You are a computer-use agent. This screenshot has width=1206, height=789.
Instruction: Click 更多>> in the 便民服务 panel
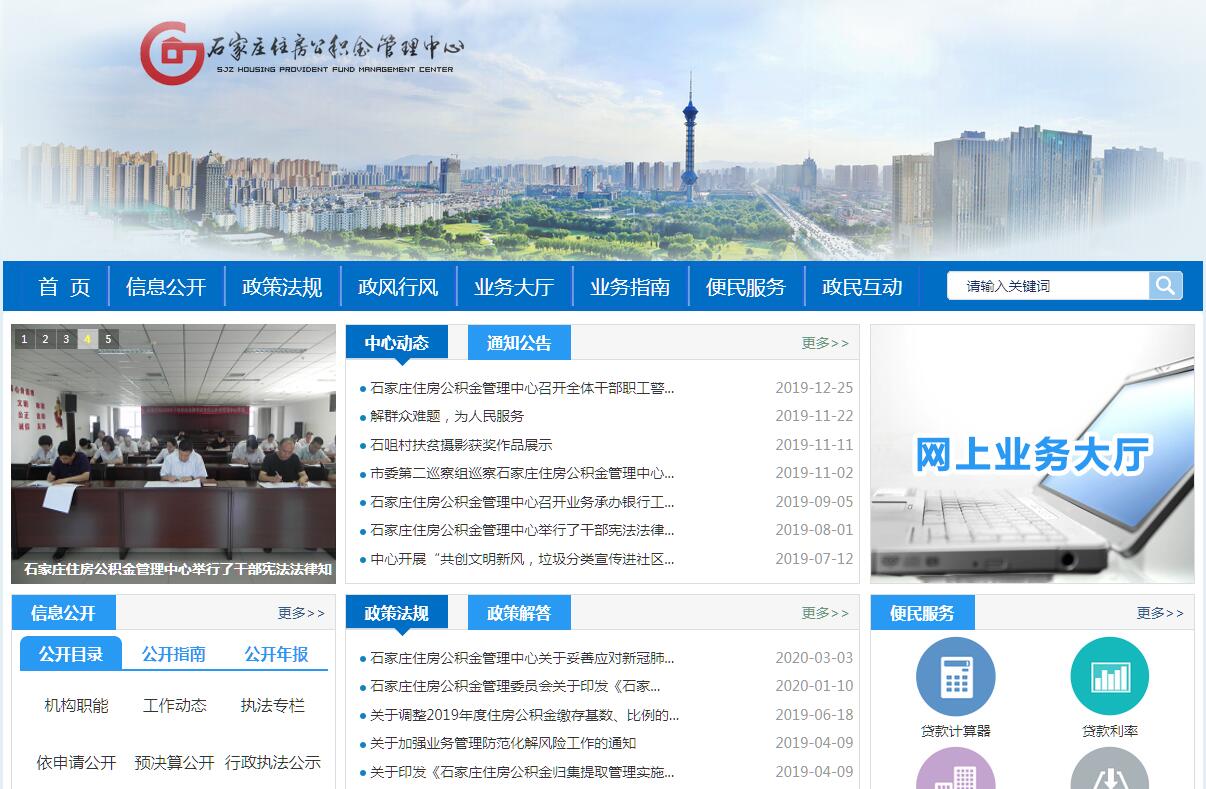coord(1160,613)
